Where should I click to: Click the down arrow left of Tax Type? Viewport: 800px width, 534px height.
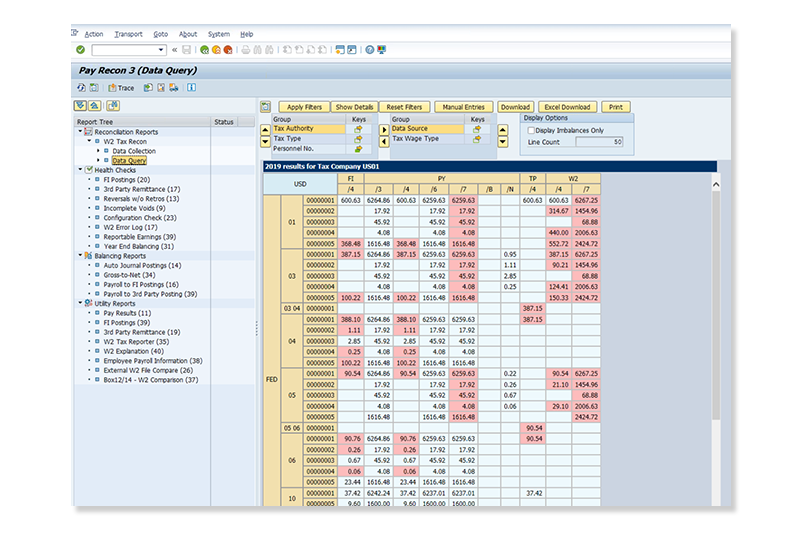point(265,141)
